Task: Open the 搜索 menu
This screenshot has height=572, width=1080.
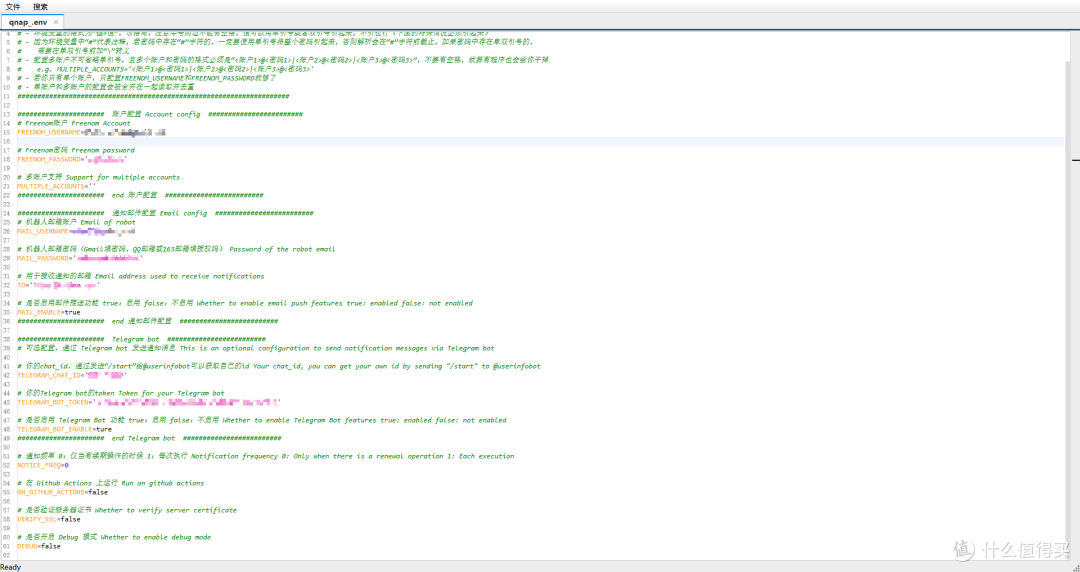Action: pos(41,6)
